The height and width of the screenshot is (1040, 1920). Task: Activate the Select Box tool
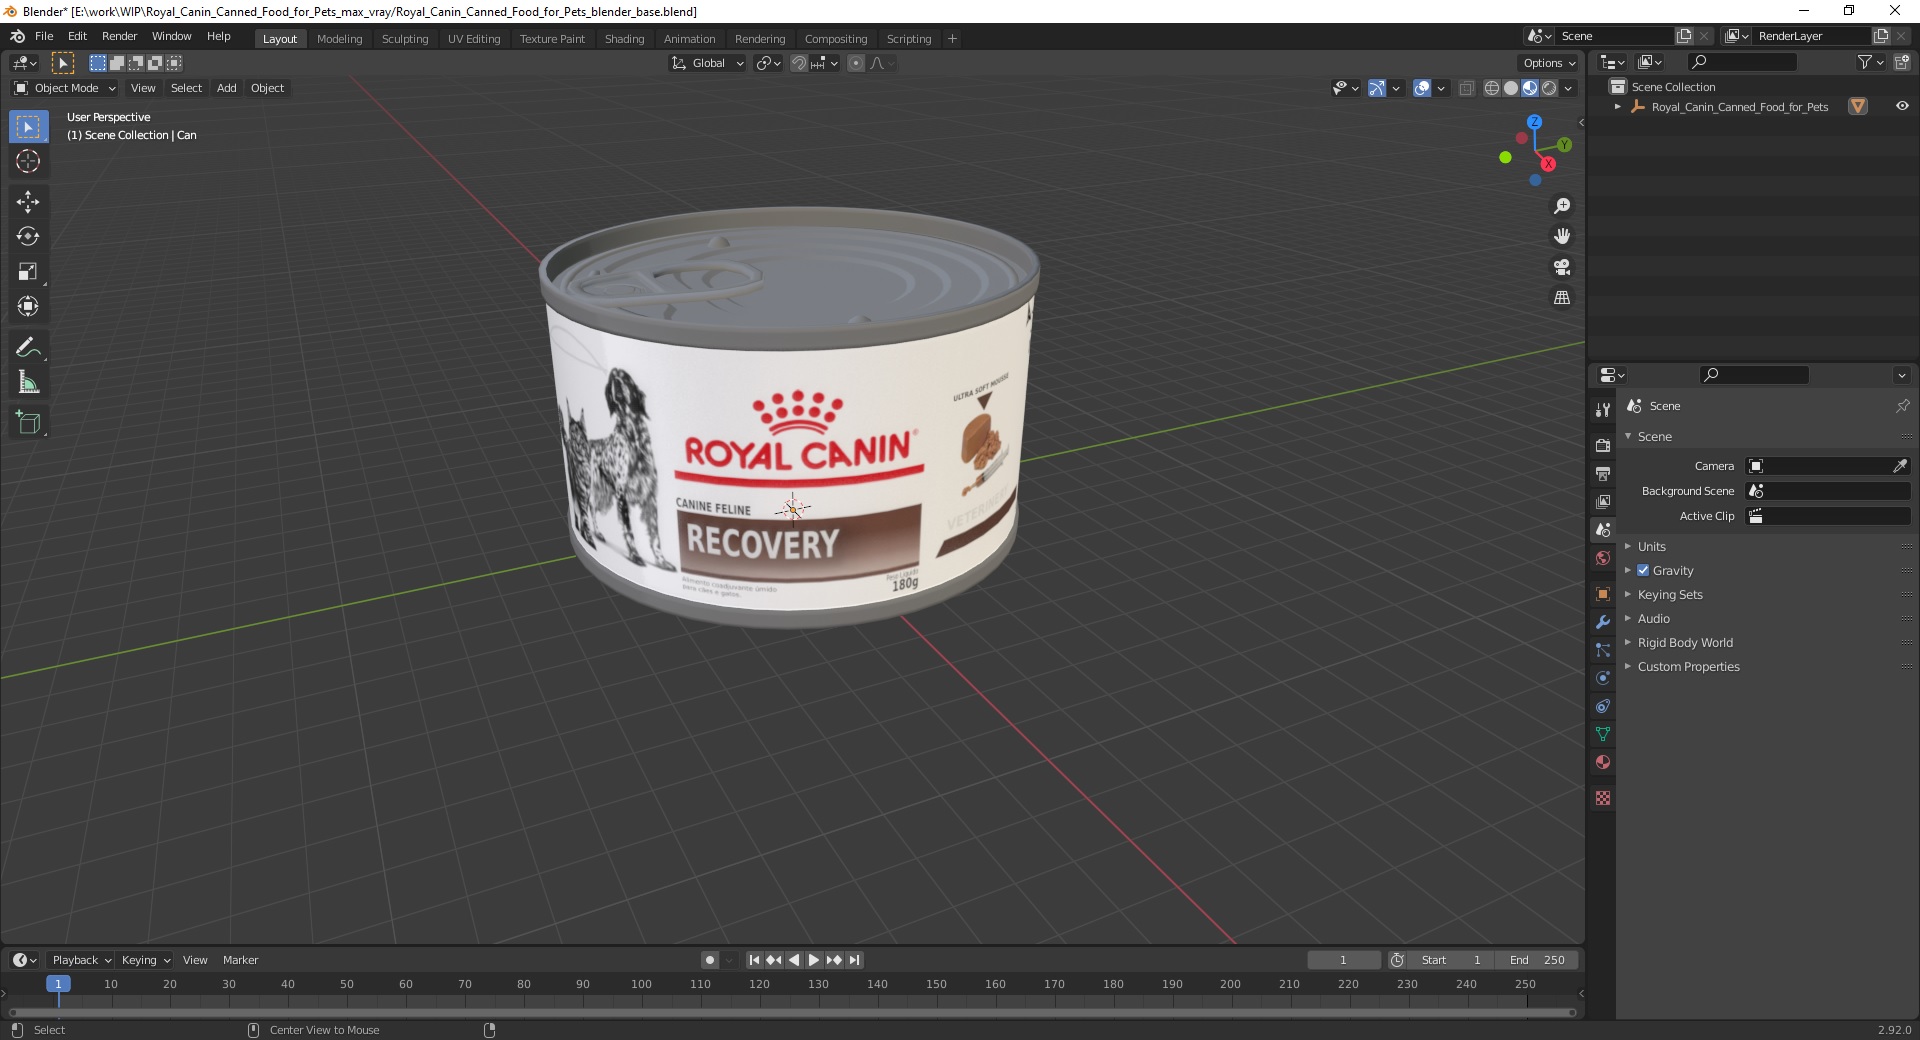pyautogui.click(x=28, y=127)
